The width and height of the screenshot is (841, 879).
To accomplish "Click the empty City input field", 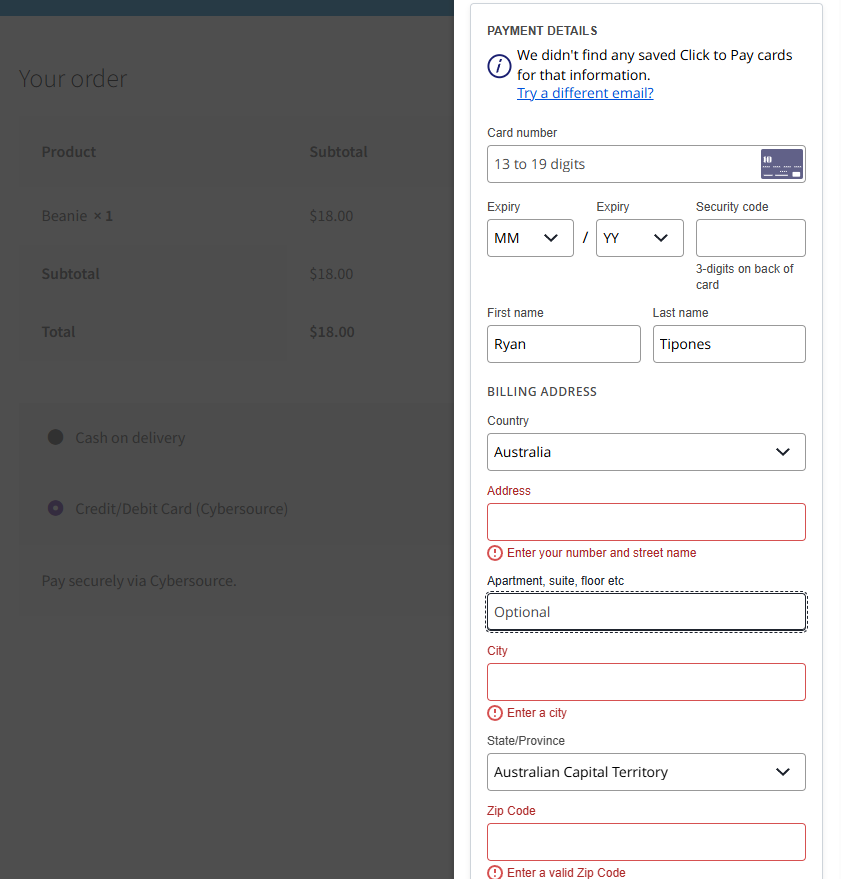I will point(646,682).
